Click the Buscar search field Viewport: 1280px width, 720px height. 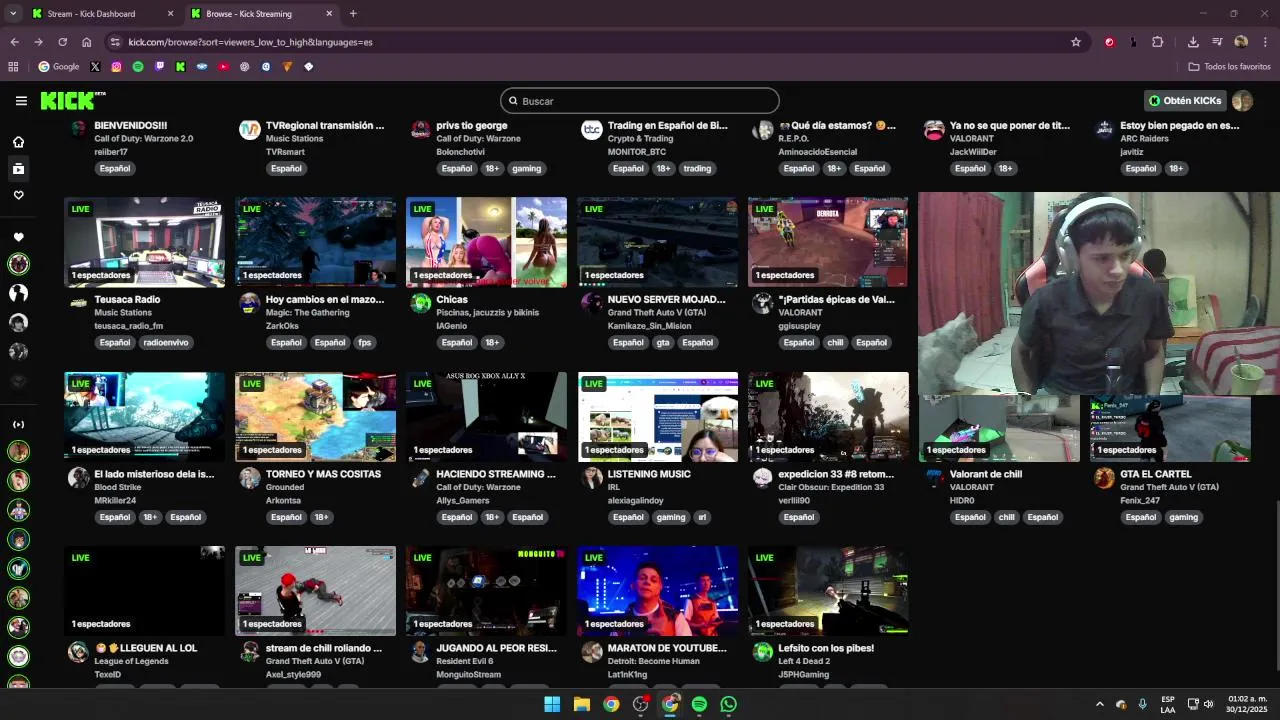pyautogui.click(x=640, y=101)
